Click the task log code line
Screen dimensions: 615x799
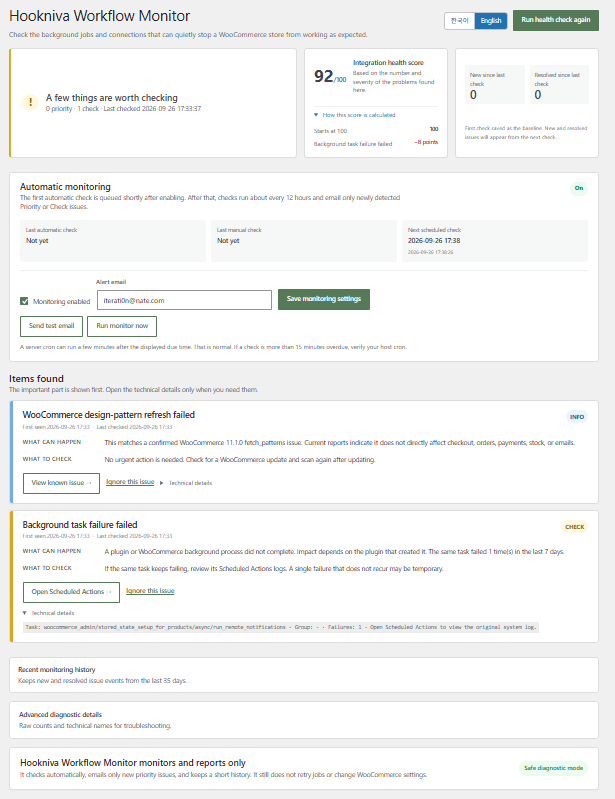tap(281, 627)
